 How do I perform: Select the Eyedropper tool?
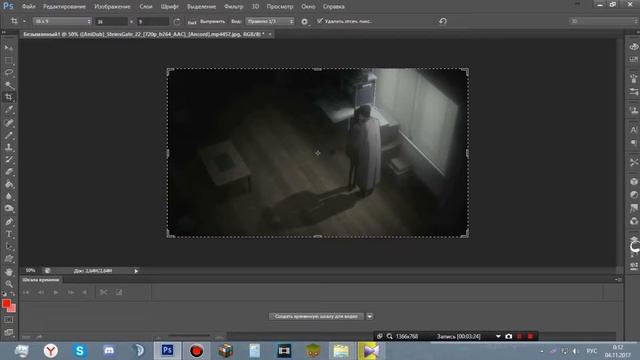coord(9,110)
